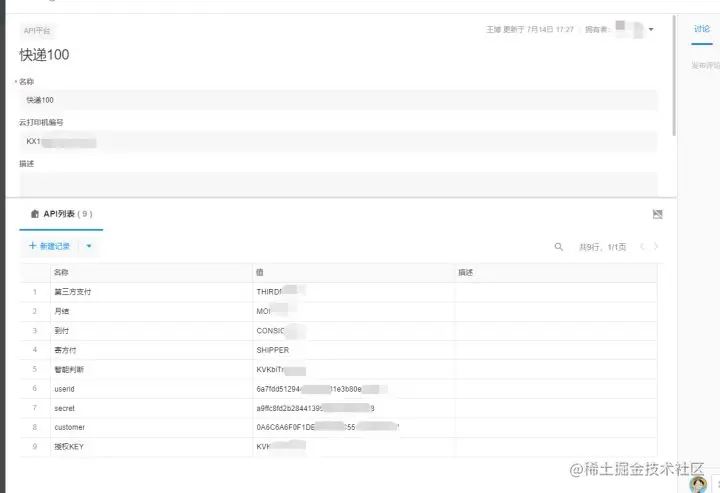The height and width of the screenshot is (493, 720).
Task: Click value cell starting with CONSIG
Action: [354, 331]
